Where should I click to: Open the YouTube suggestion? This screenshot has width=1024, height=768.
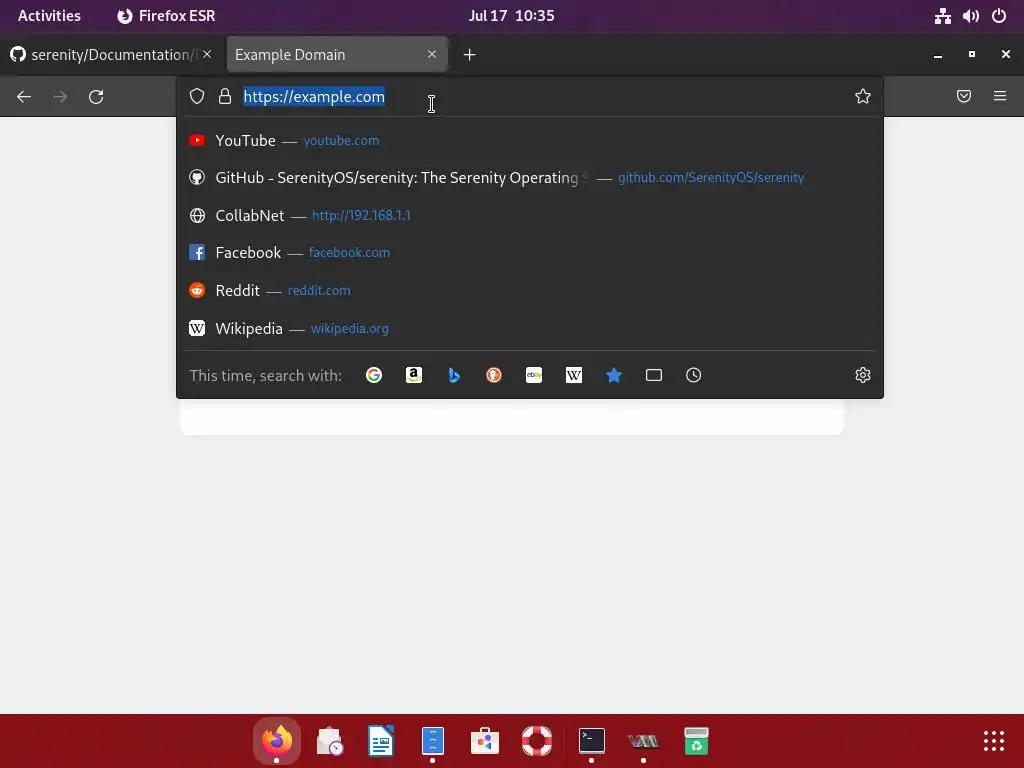pyautogui.click(x=530, y=140)
